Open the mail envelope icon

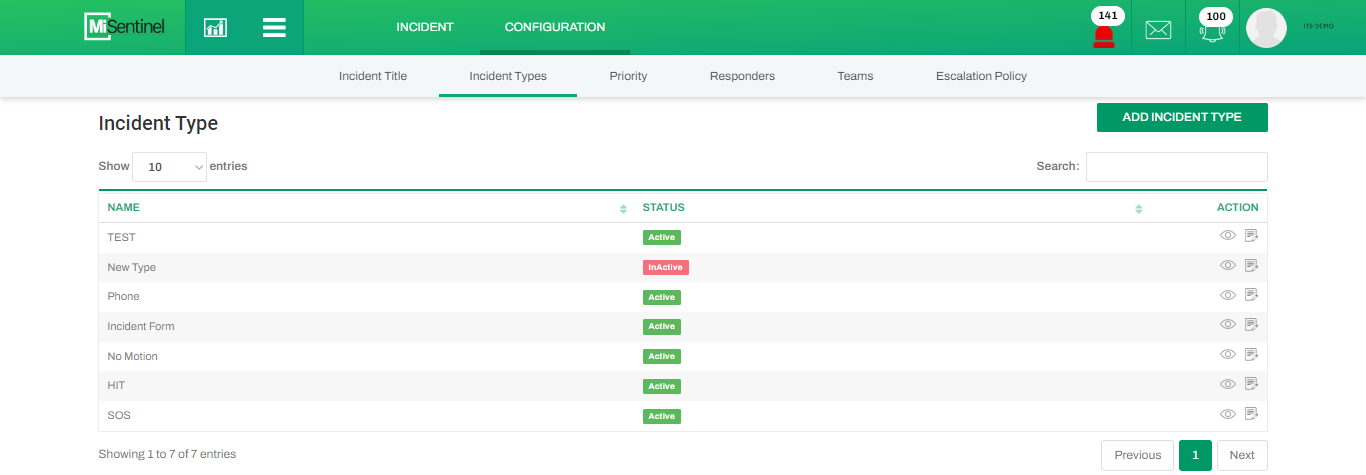point(1158,30)
